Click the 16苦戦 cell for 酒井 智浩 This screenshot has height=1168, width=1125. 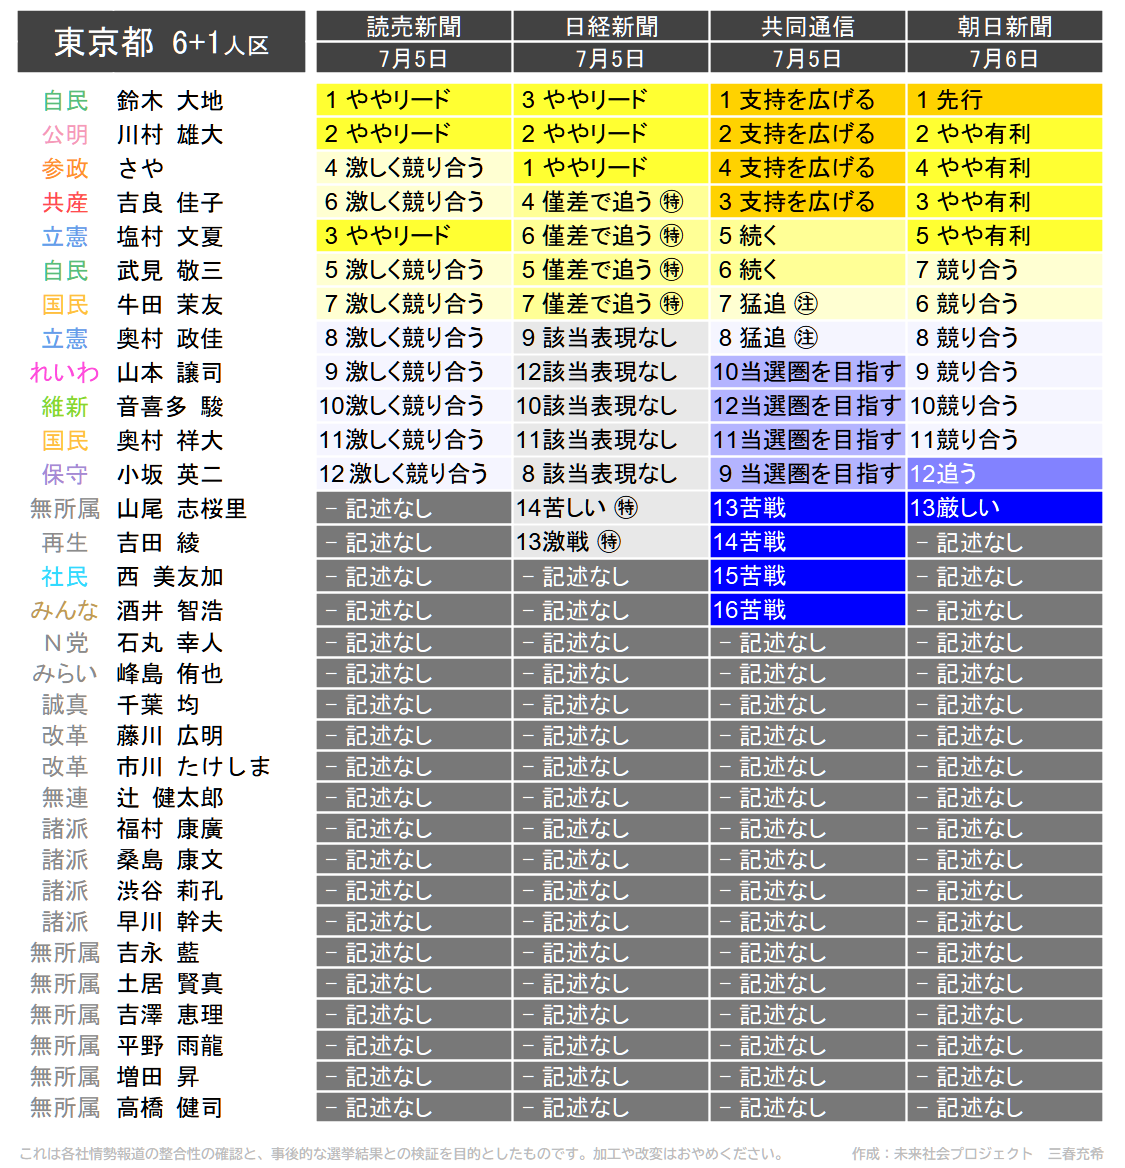[x=808, y=610]
